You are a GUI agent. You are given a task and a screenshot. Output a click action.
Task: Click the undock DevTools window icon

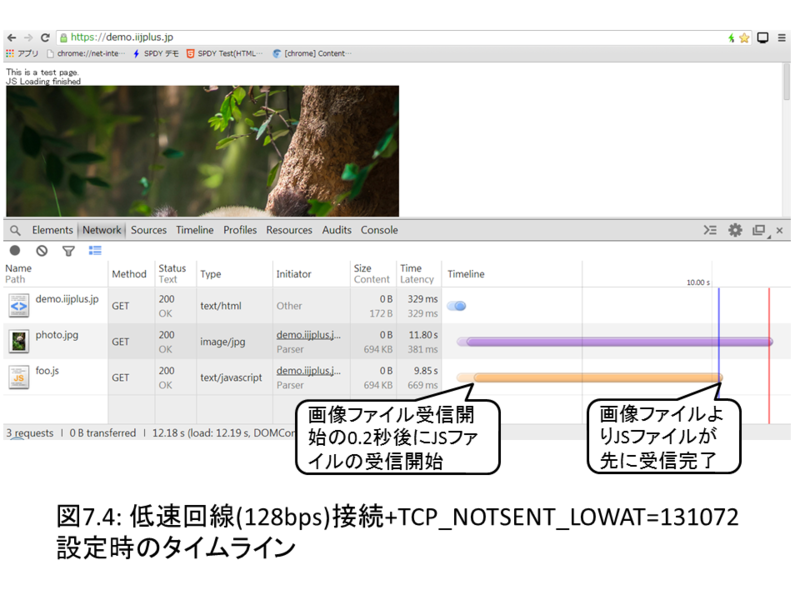(760, 231)
